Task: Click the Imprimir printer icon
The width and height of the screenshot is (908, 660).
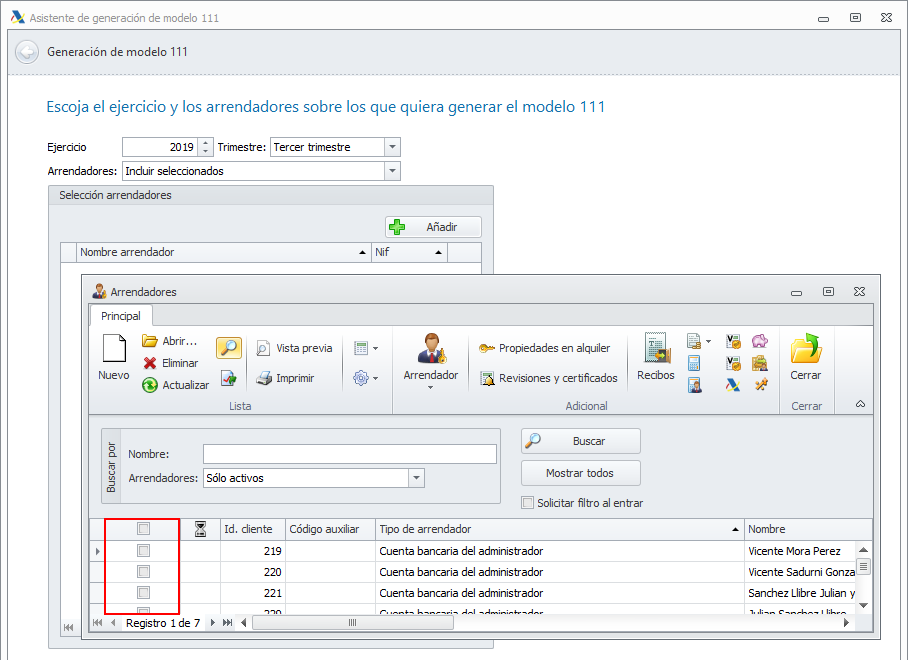Action: [x=264, y=378]
